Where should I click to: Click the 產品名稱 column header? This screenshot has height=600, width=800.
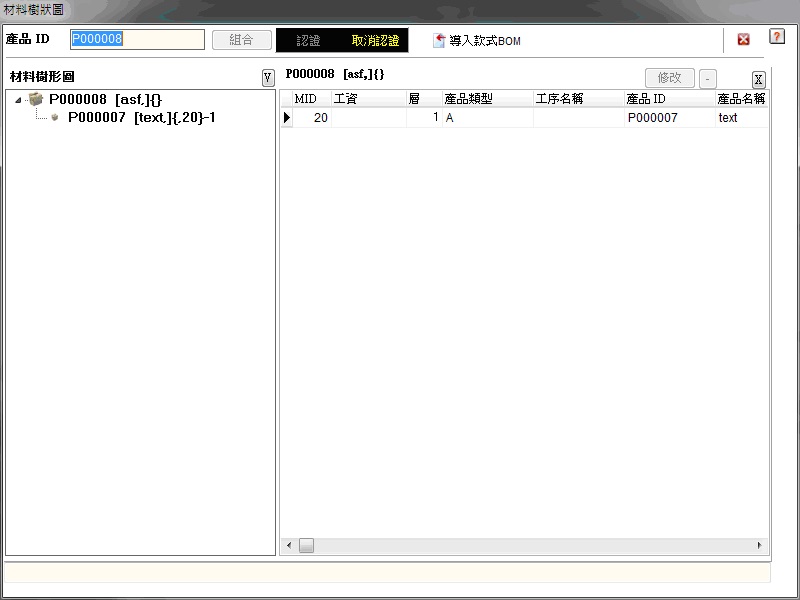(741, 98)
